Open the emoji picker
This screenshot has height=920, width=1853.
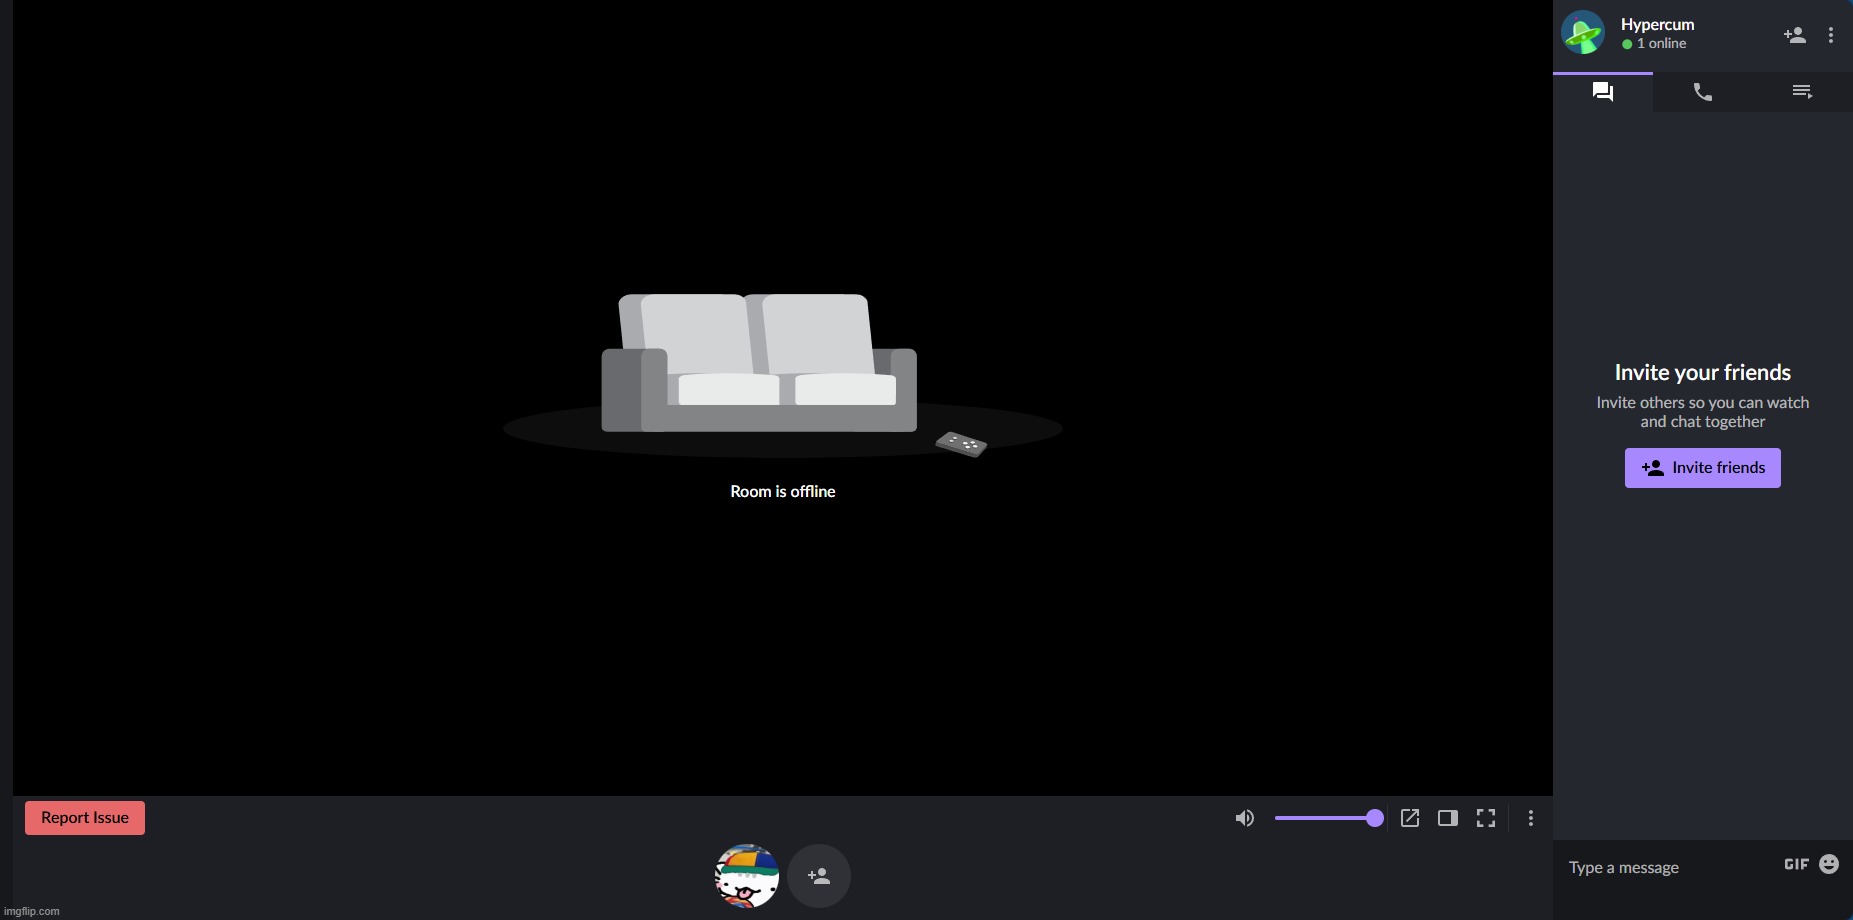pyautogui.click(x=1829, y=864)
